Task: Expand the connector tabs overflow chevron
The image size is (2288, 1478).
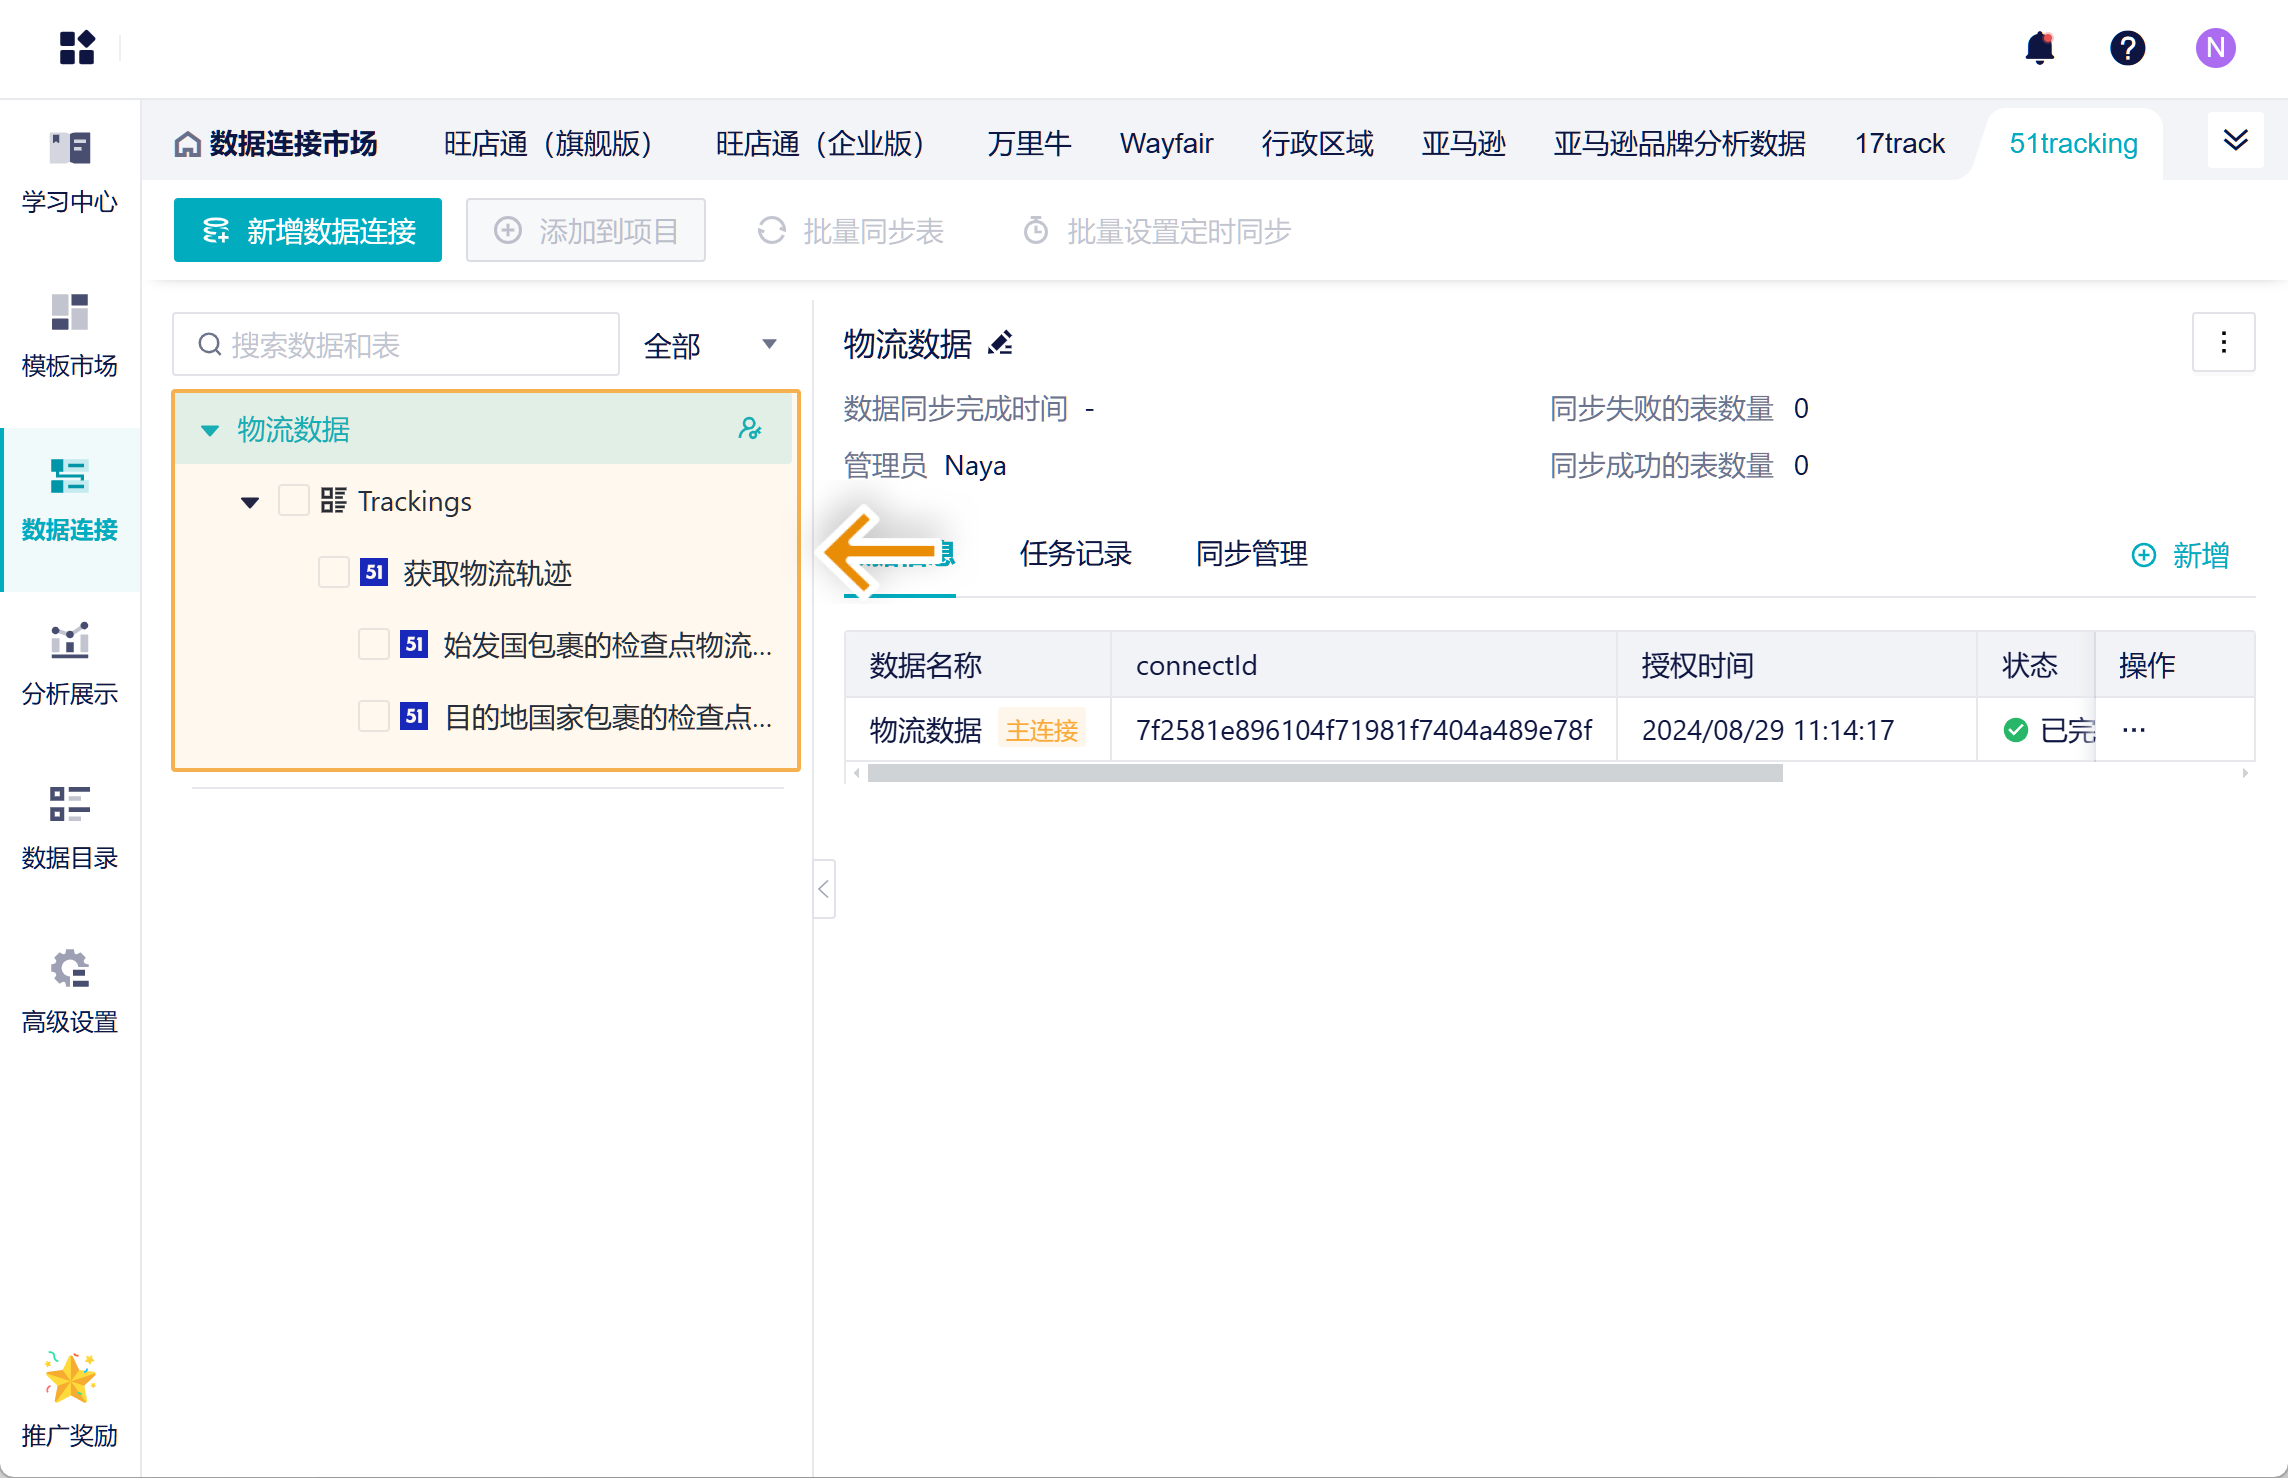Action: coord(2235,141)
